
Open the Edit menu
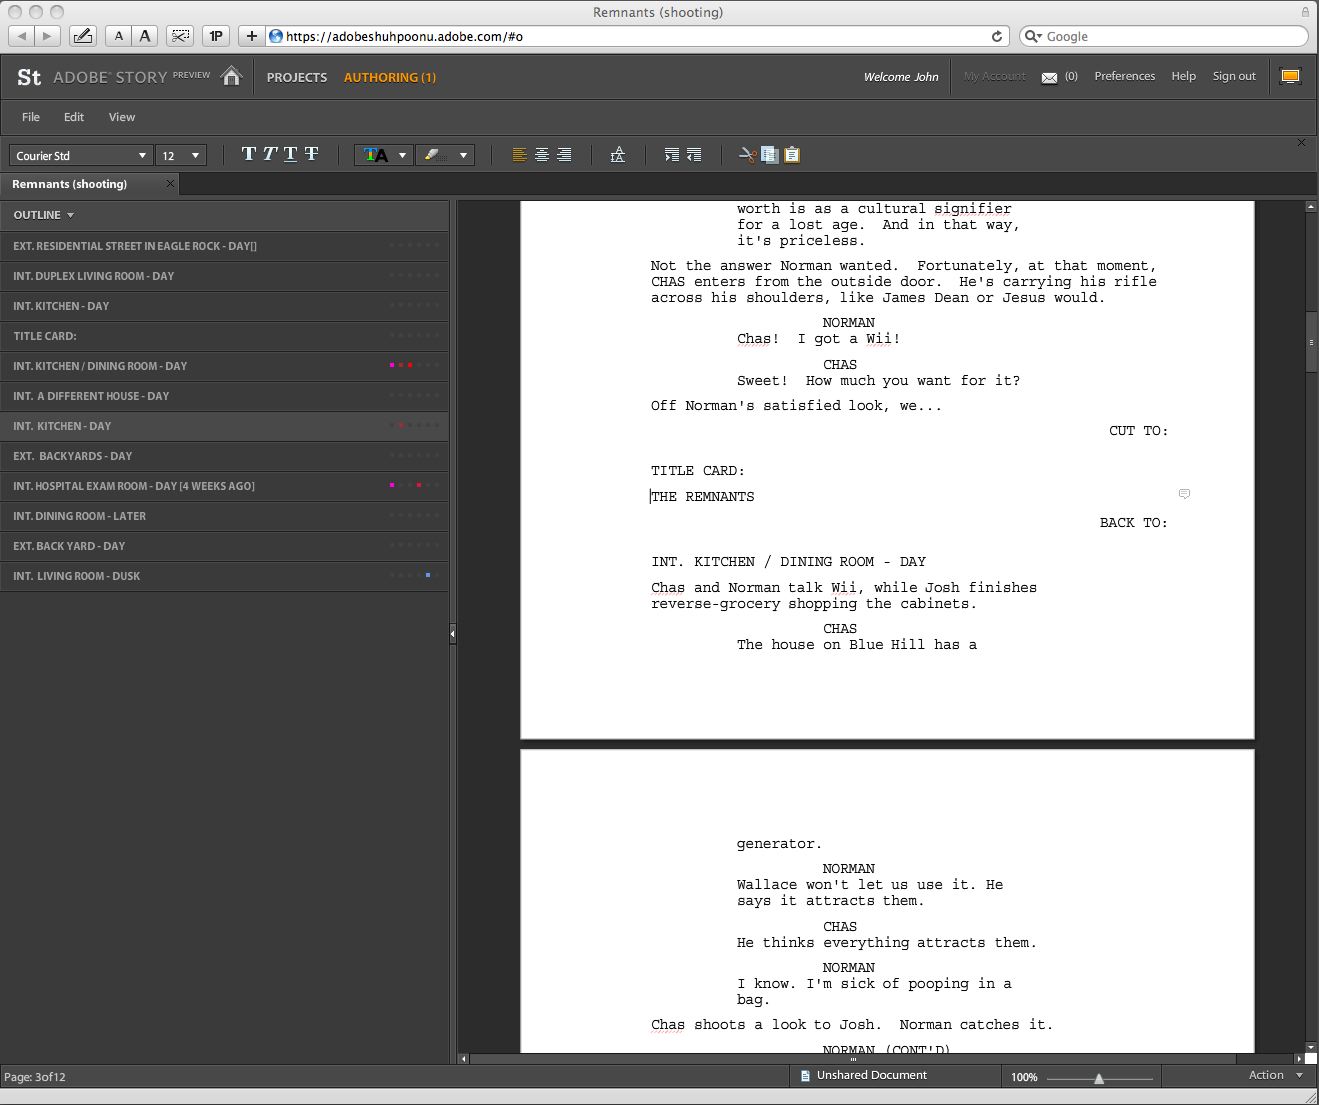coord(74,117)
